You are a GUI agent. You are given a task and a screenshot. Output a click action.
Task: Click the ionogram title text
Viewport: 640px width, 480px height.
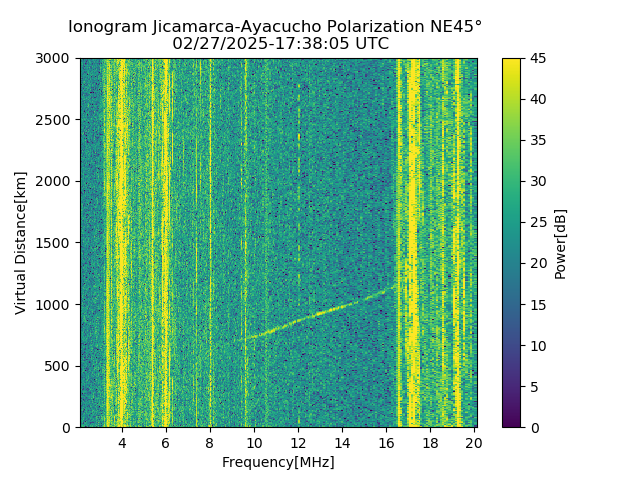coord(275,27)
